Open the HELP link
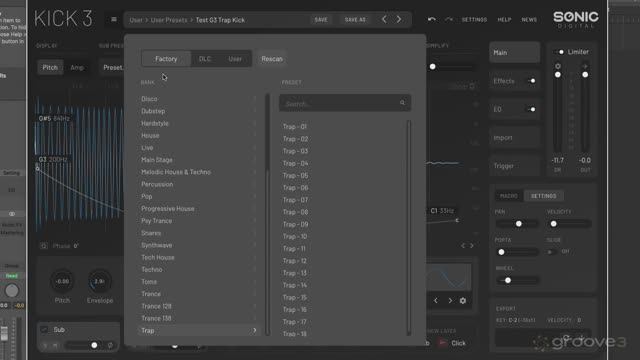Screen dimensions: 640x360 [x=504, y=20]
